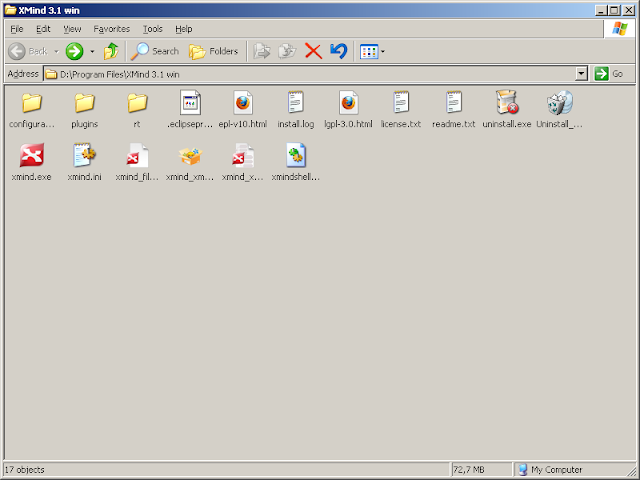Screen dimensions: 640x480
Task: Select the plugins folder
Action: tap(84, 109)
